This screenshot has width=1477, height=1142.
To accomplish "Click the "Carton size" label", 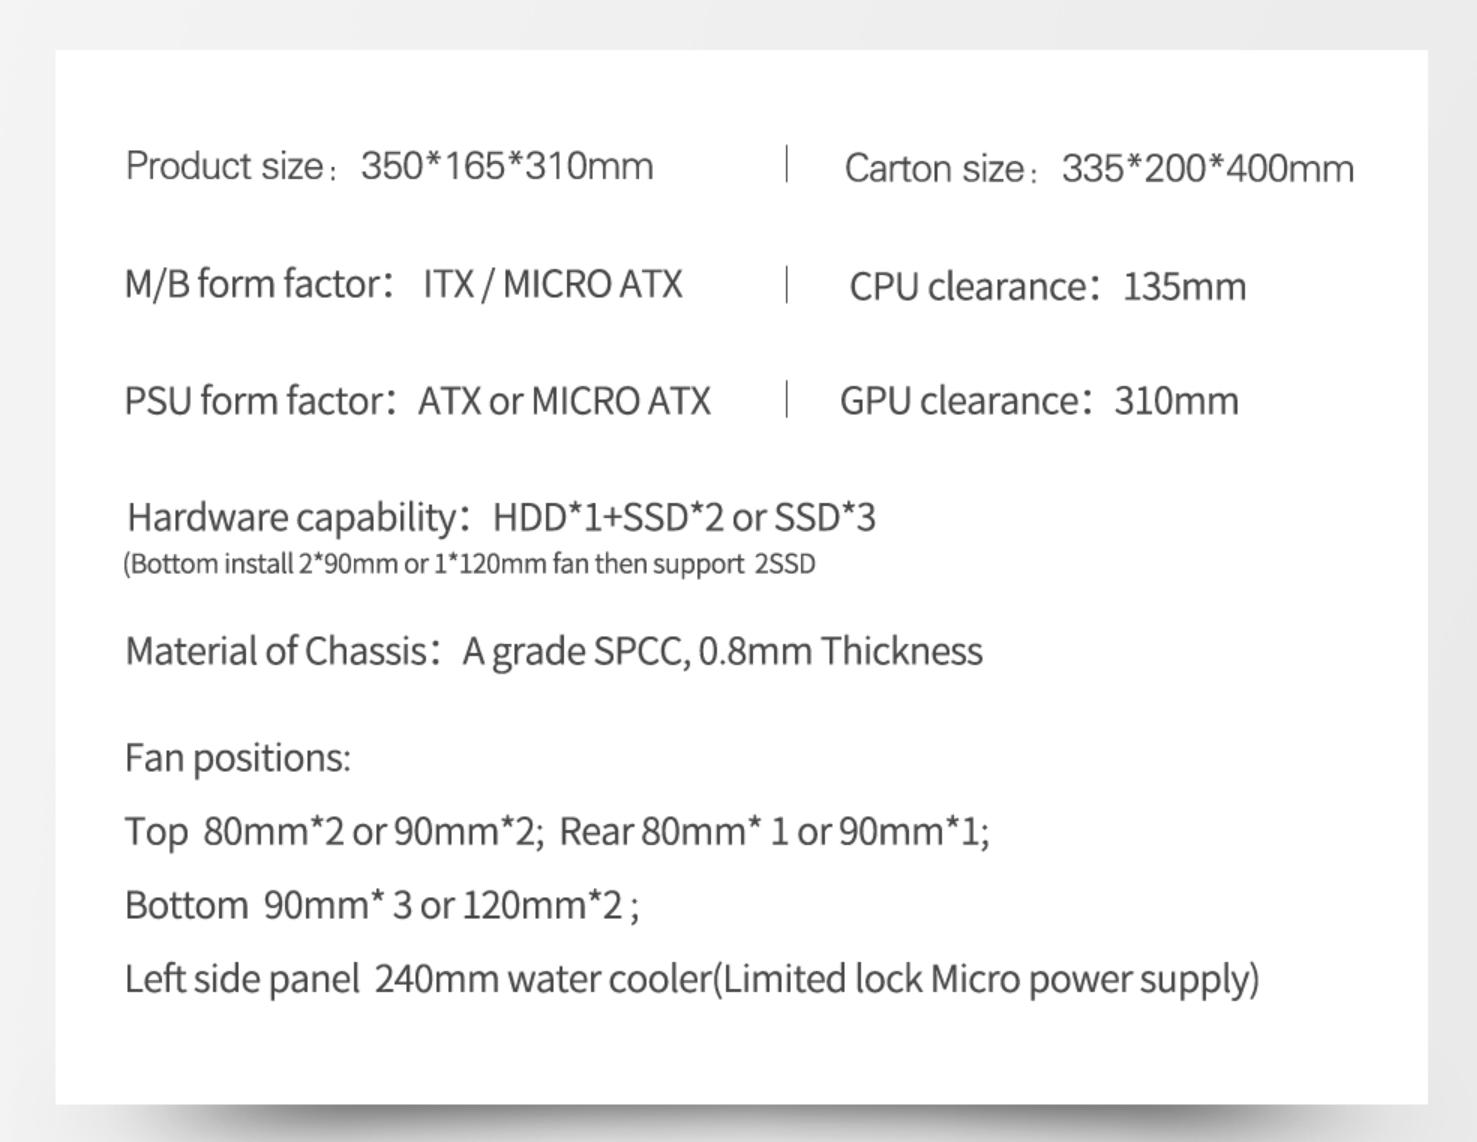I will (934, 168).
